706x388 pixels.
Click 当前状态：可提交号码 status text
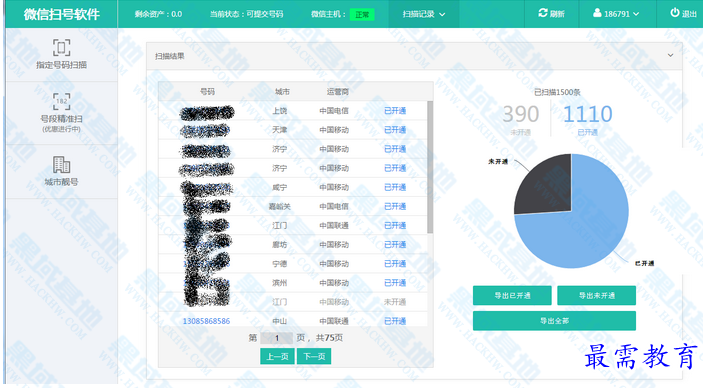(246, 14)
